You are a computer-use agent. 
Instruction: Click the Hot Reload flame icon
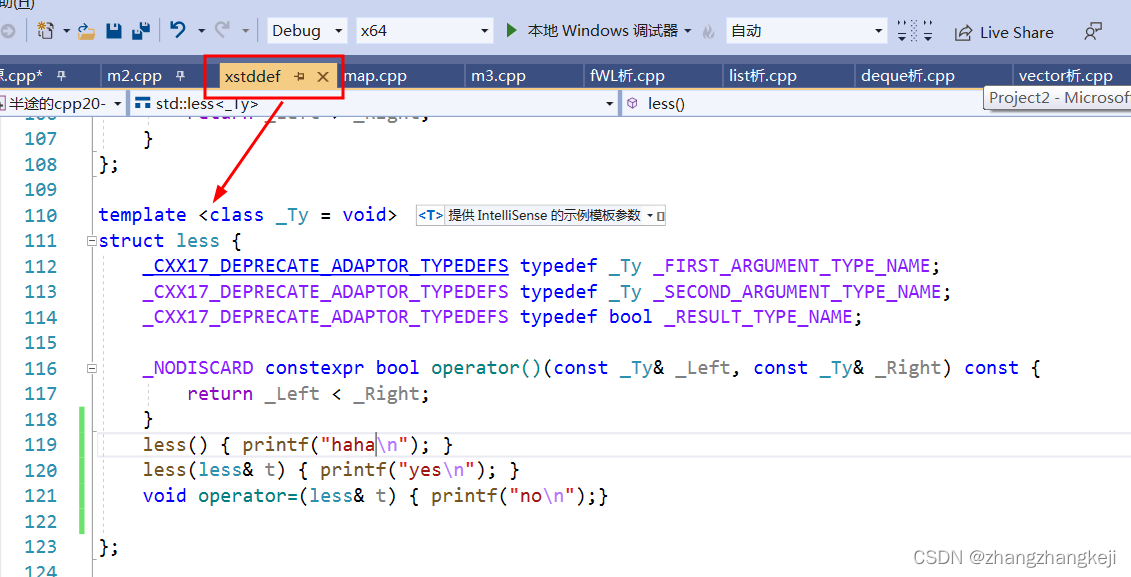click(x=708, y=31)
